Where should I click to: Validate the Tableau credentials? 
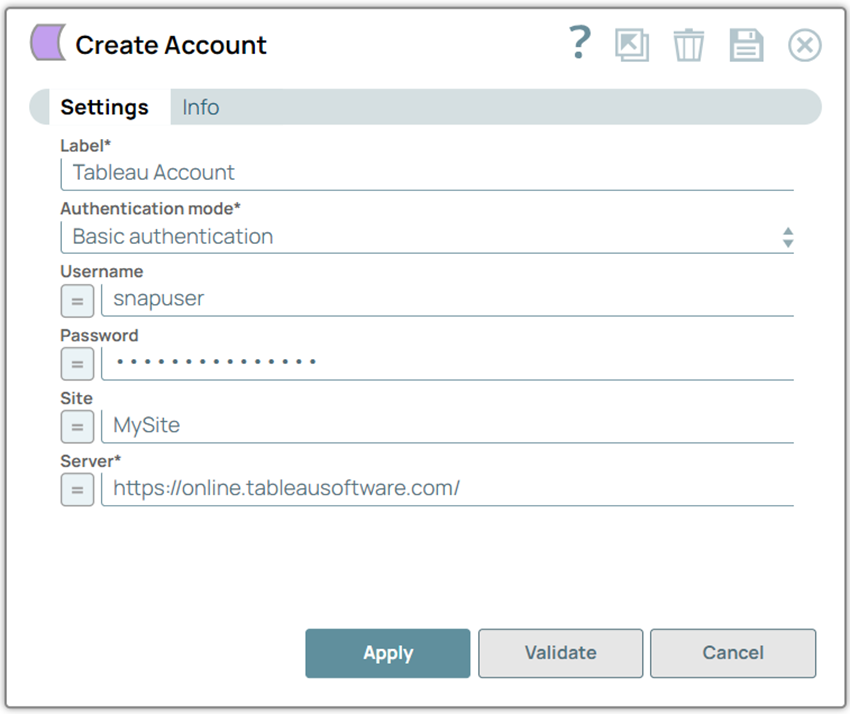coord(560,653)
